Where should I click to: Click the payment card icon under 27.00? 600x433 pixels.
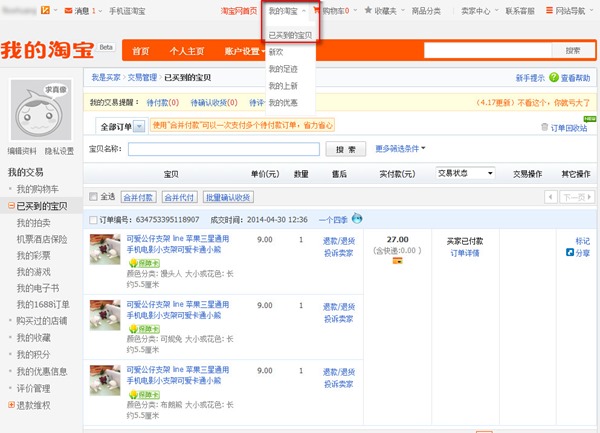[397, 261]
